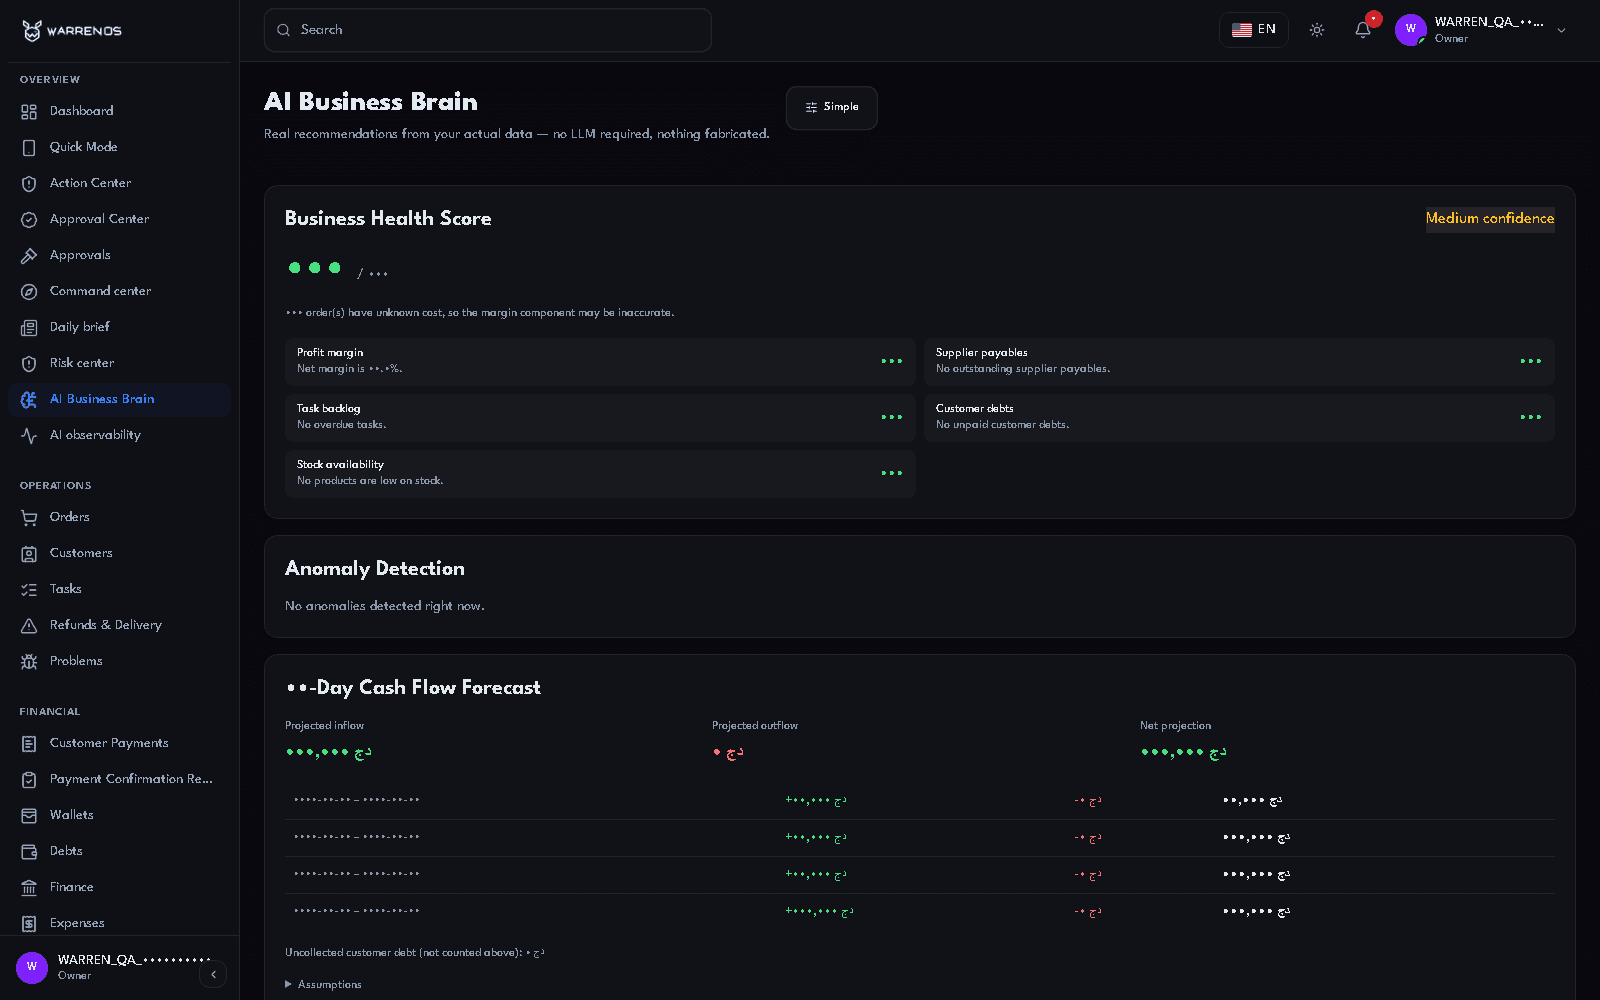Viewport: 1600px width, 1000px height.
Task: Select Command center in sidebar
Action: [119, 291]
